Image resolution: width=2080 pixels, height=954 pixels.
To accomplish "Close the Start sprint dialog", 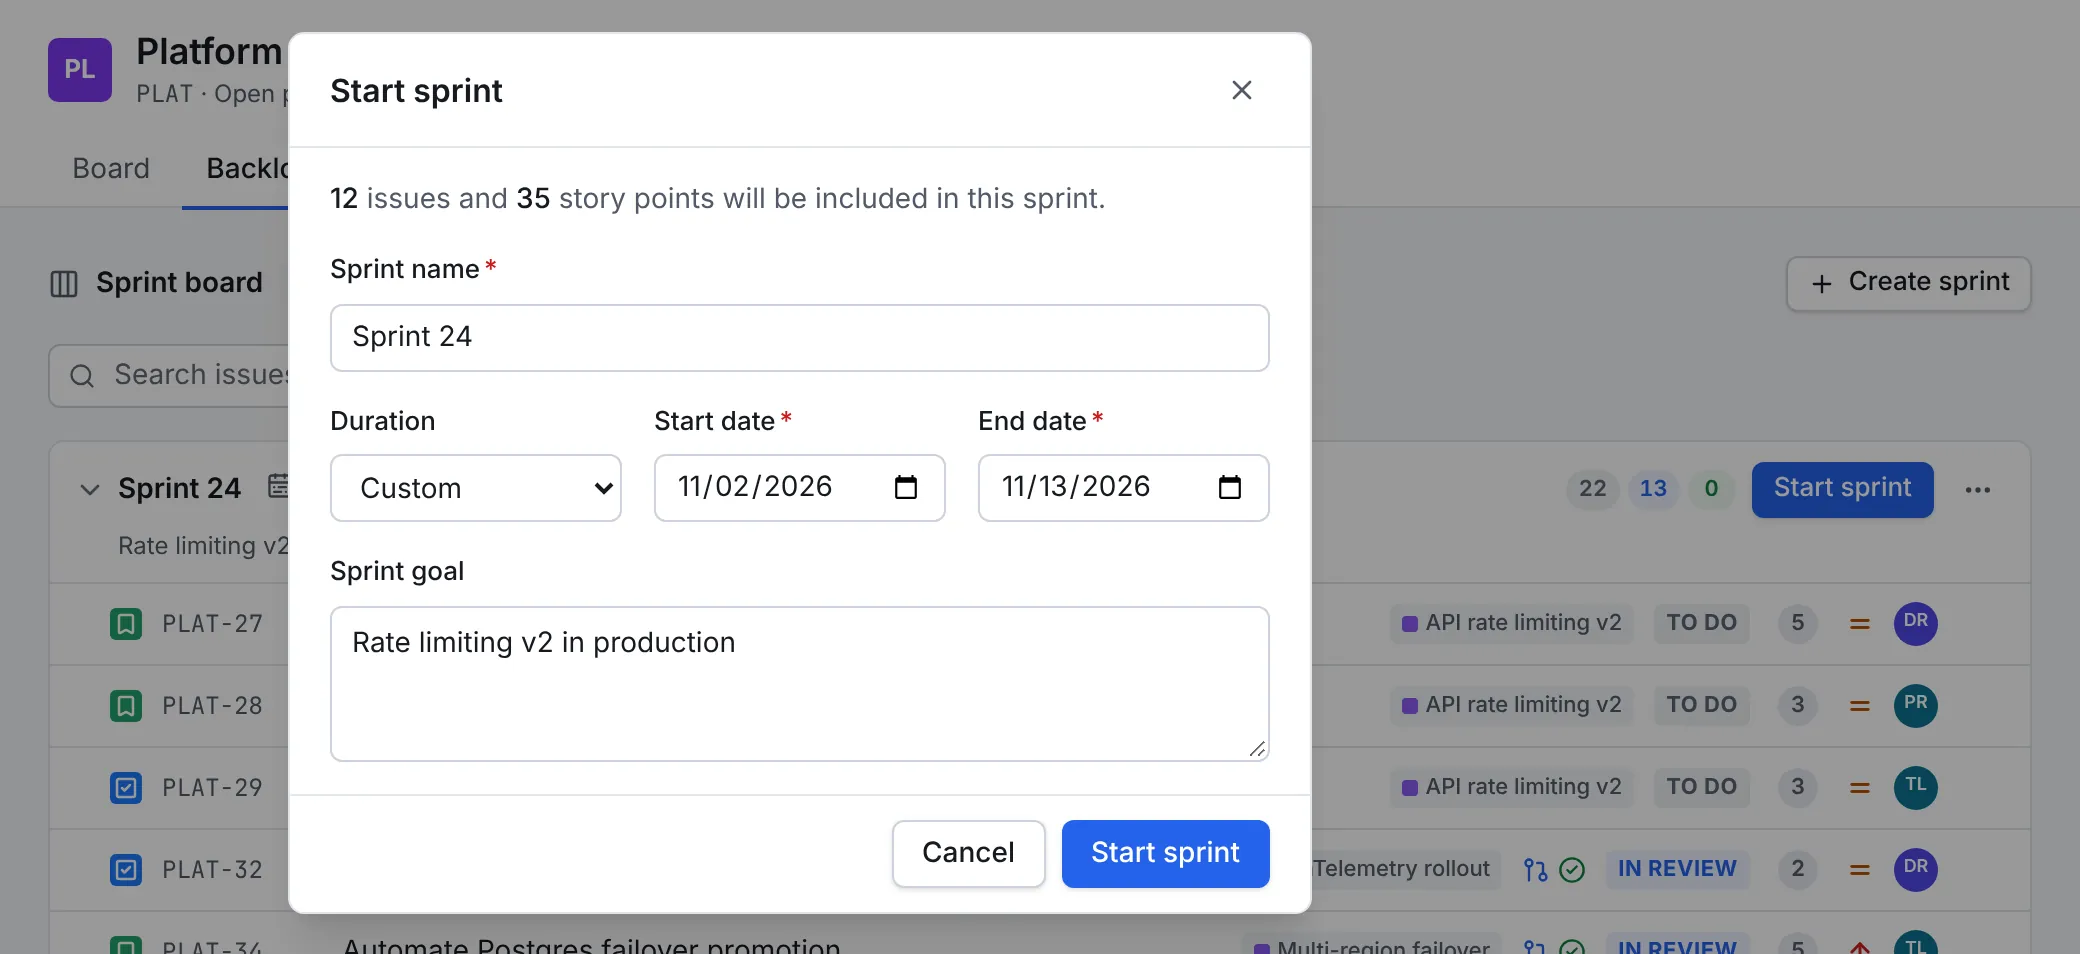I will (1241, 90).
